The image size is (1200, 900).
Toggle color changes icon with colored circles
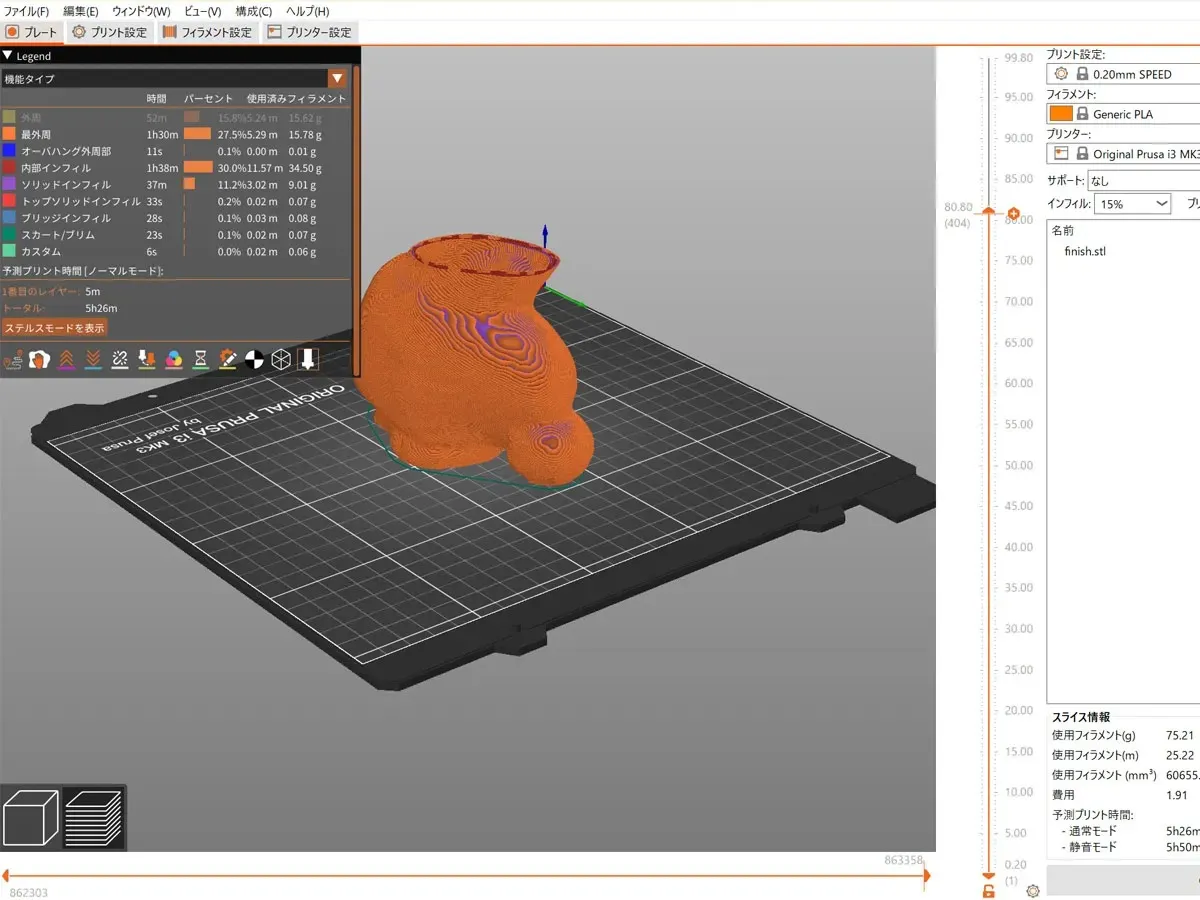point(174,359)
